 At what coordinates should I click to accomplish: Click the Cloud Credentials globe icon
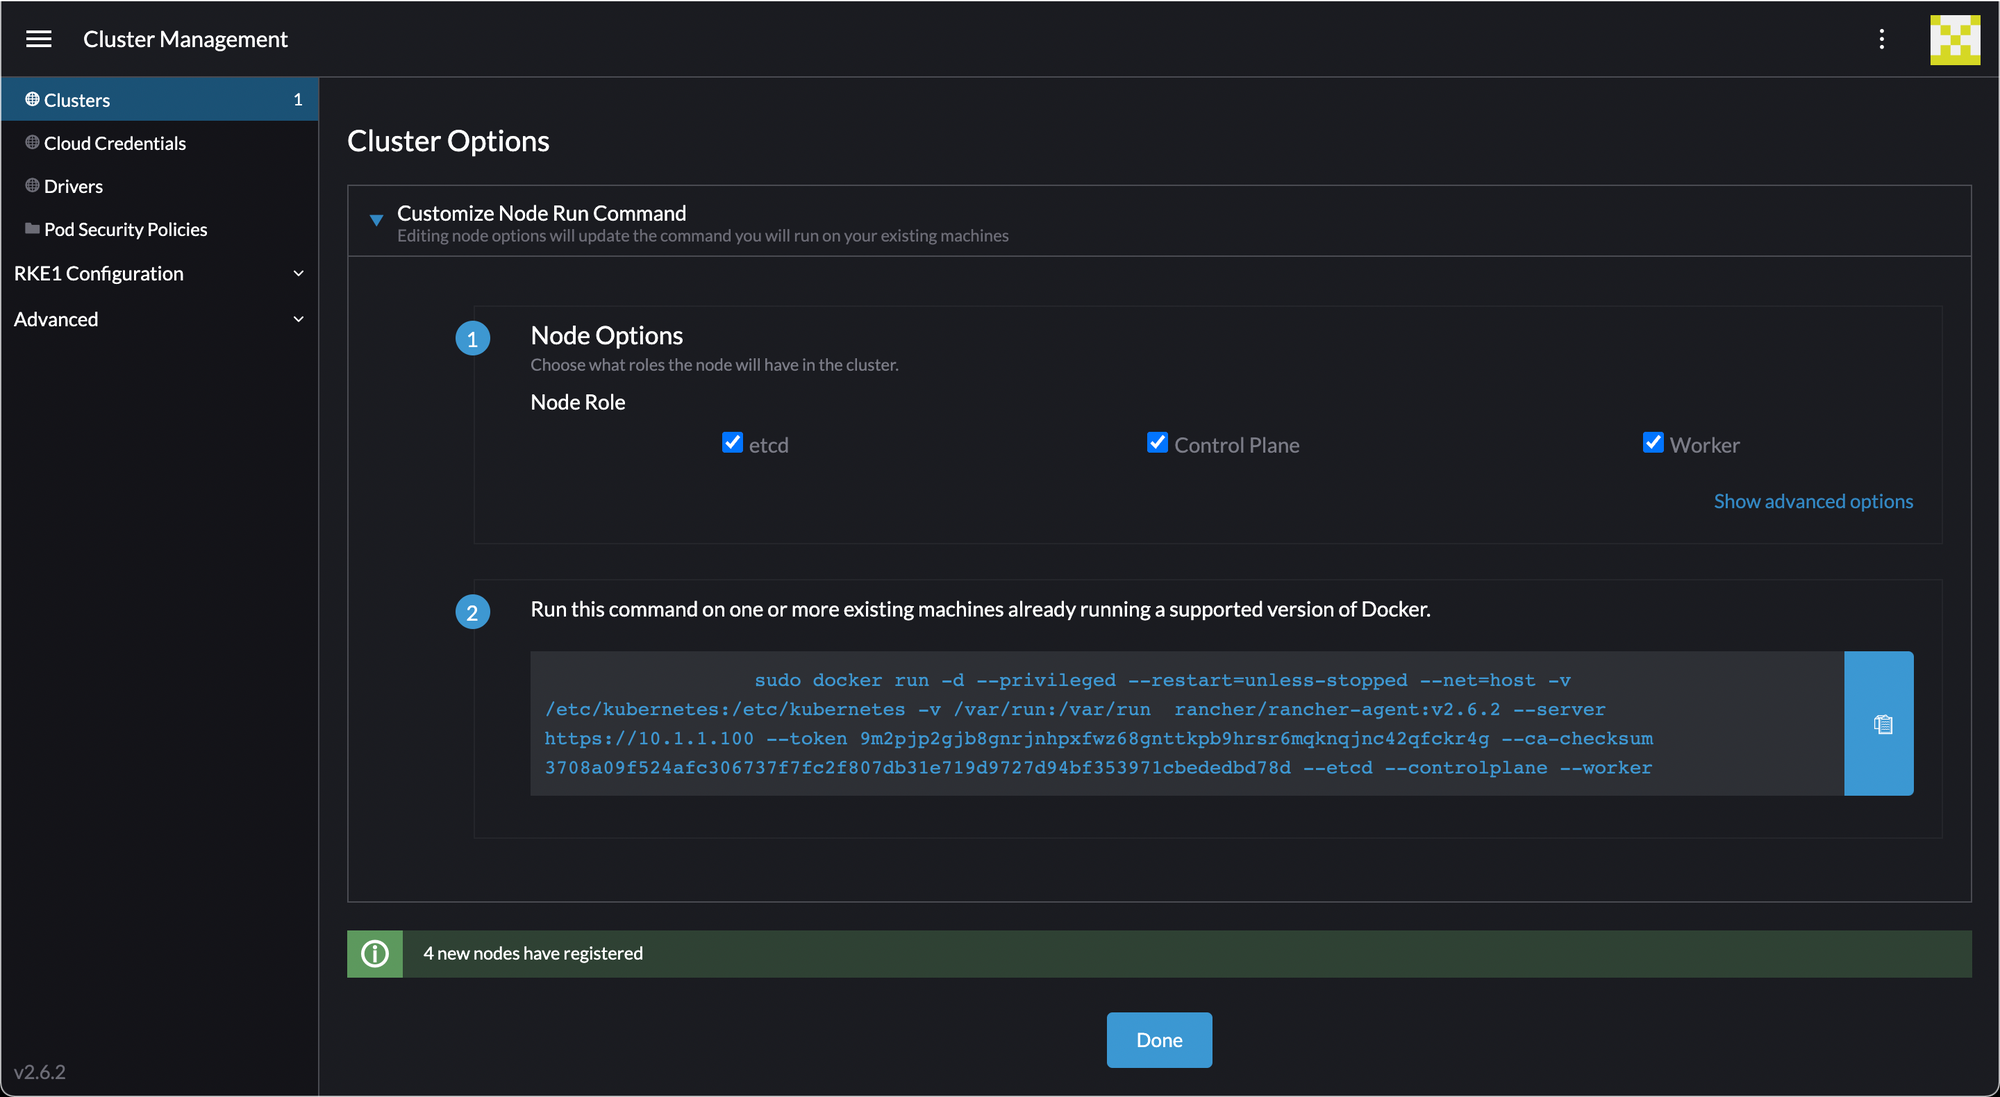click(x=32, y=143)
